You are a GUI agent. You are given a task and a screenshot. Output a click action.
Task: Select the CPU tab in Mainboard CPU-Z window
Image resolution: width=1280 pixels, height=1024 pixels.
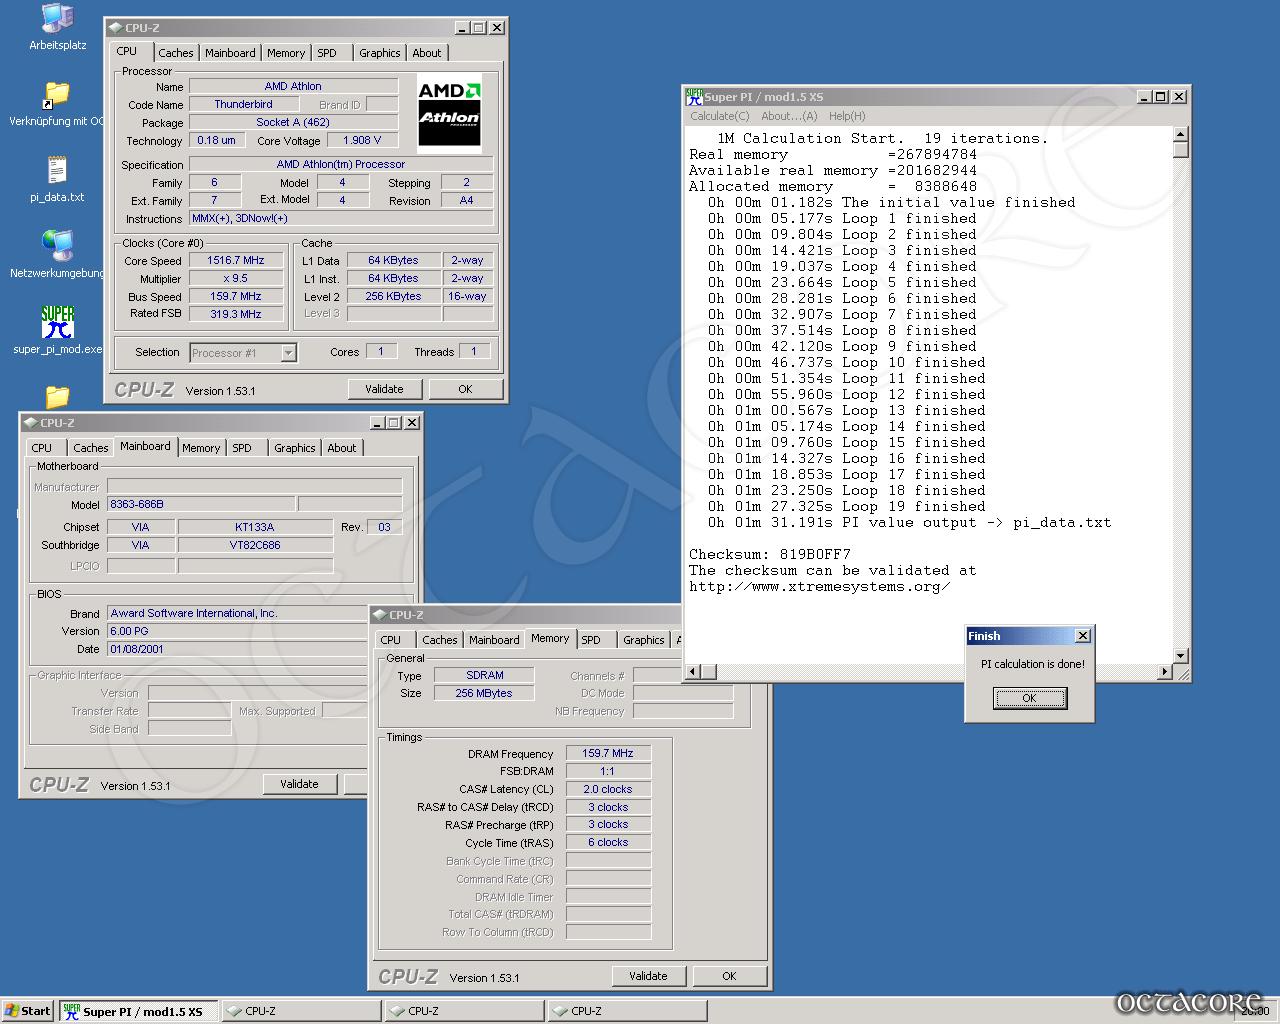[x=42, y=448]
